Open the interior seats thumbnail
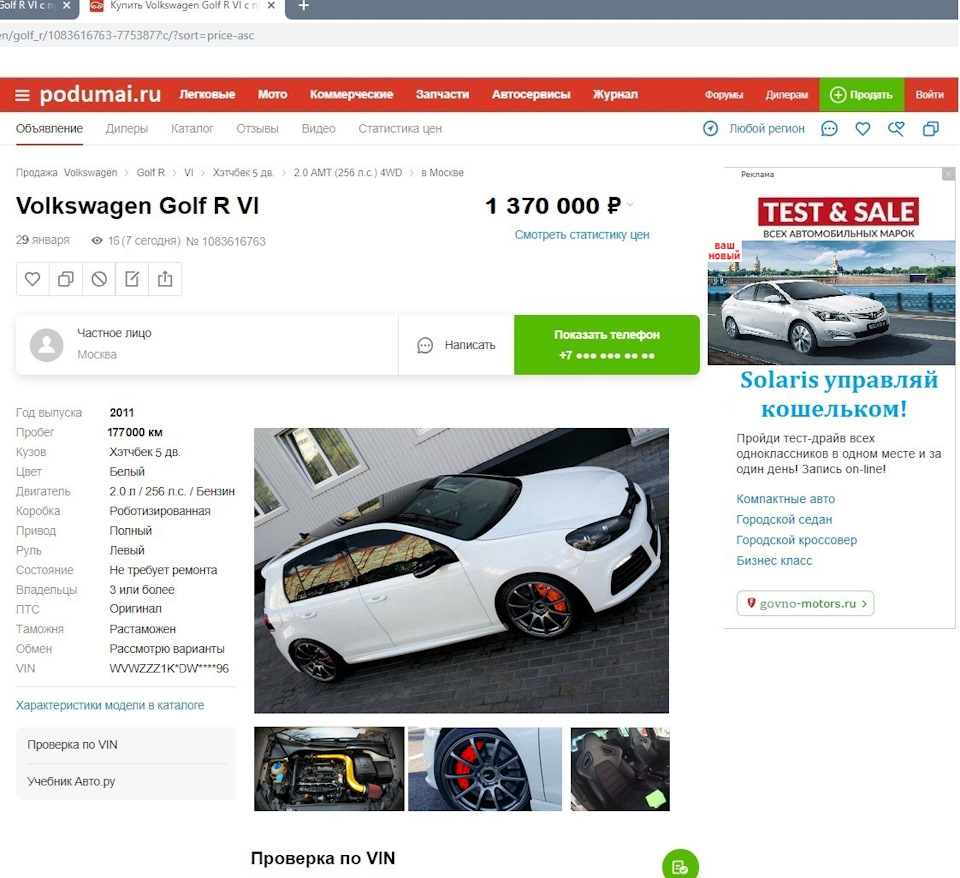The height and width of the screenshot is (878, 960). tap(620, 768)
